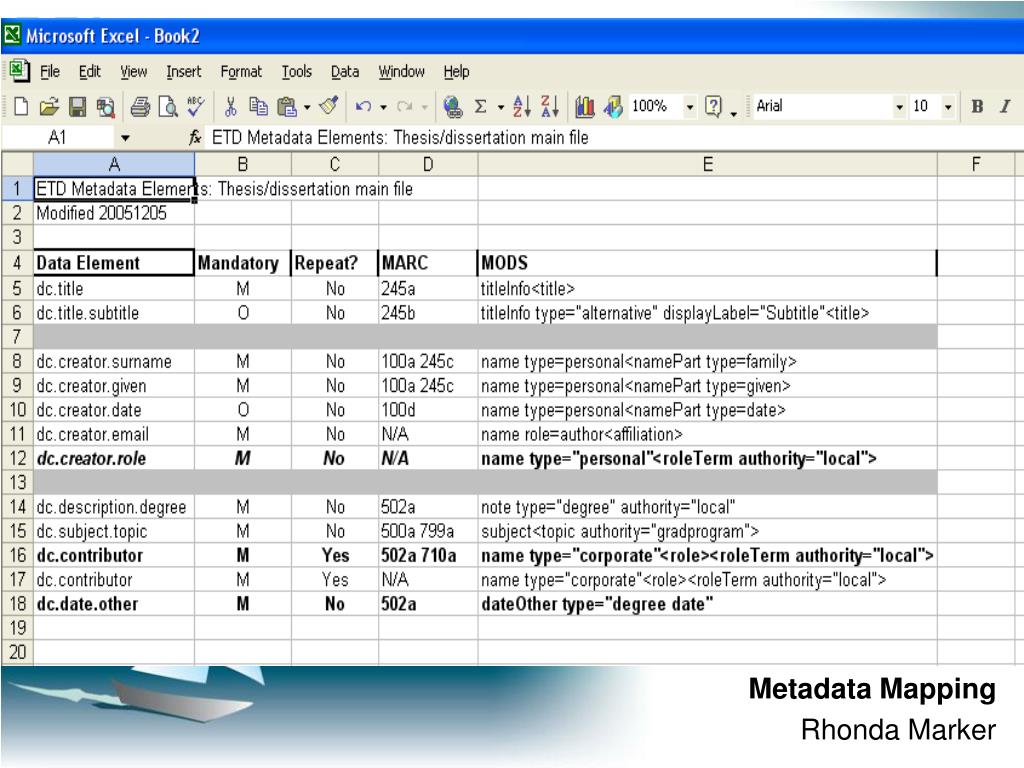Select cell containing 'Modified 20051205'
1024x768 pixels.
coord(114,213)
